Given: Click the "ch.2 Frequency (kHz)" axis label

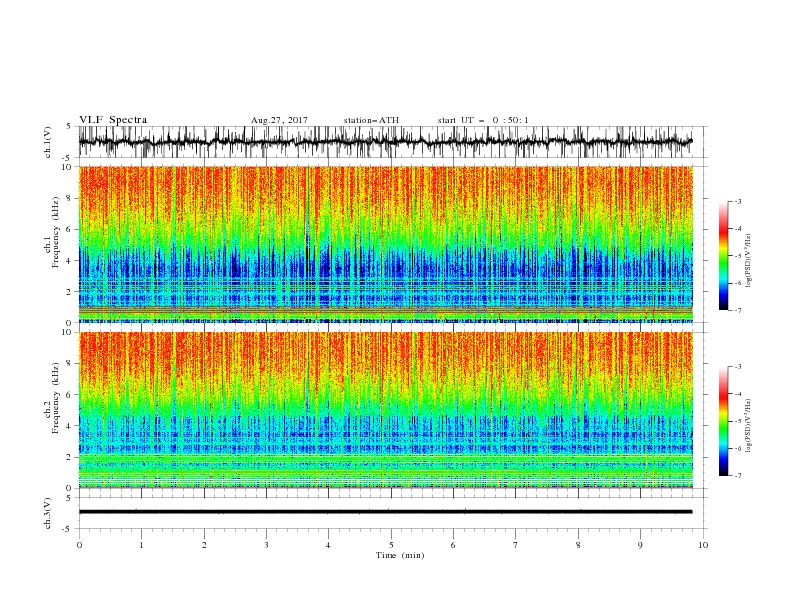Looking at the screenshot, I should (x=52, y=397).
